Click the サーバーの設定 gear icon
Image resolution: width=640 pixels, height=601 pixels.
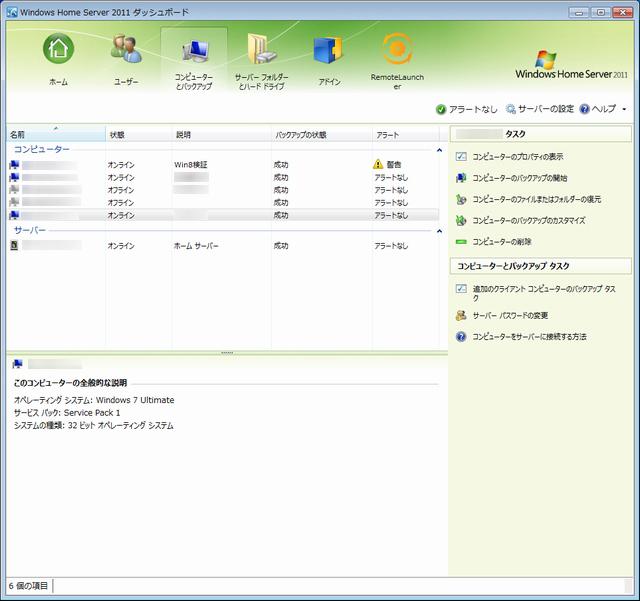tap(511, 109)
